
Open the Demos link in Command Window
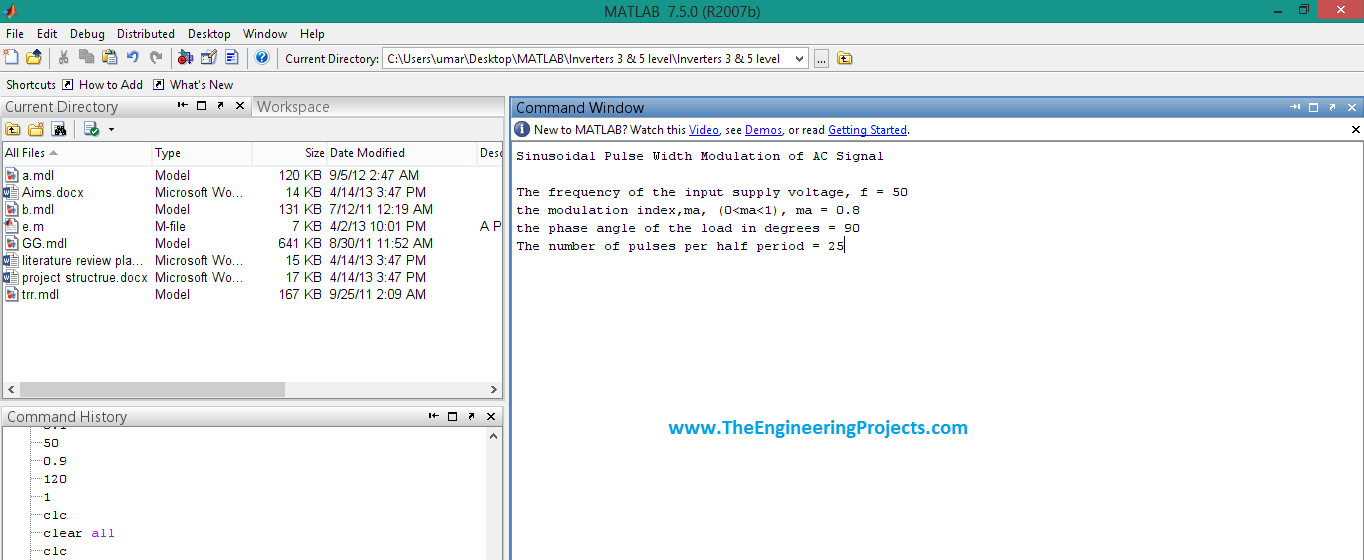click(x=763, y=130)
